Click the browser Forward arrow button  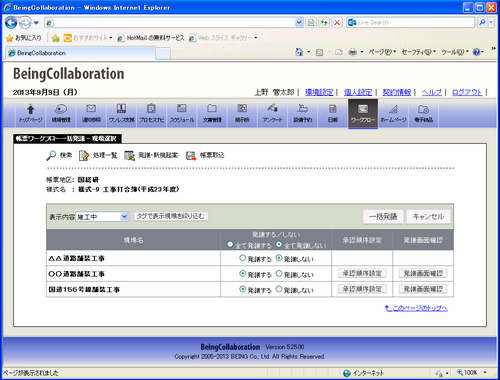coord(25,23)
